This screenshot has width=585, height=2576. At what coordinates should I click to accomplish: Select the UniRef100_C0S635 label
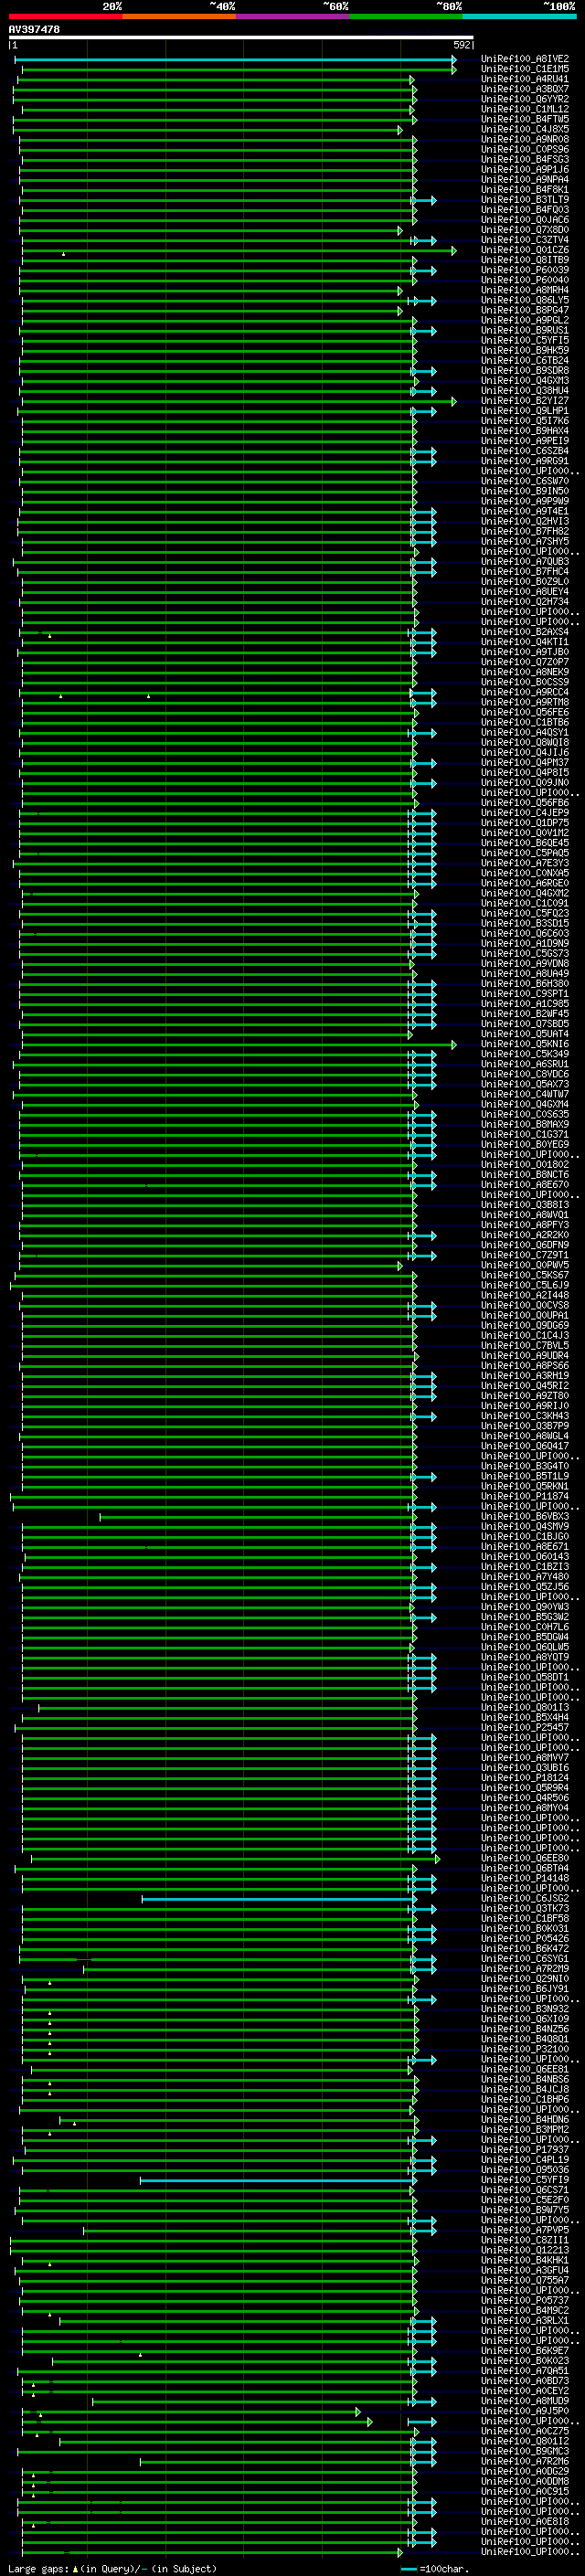pyautogui.click(x=525, y=1114)
